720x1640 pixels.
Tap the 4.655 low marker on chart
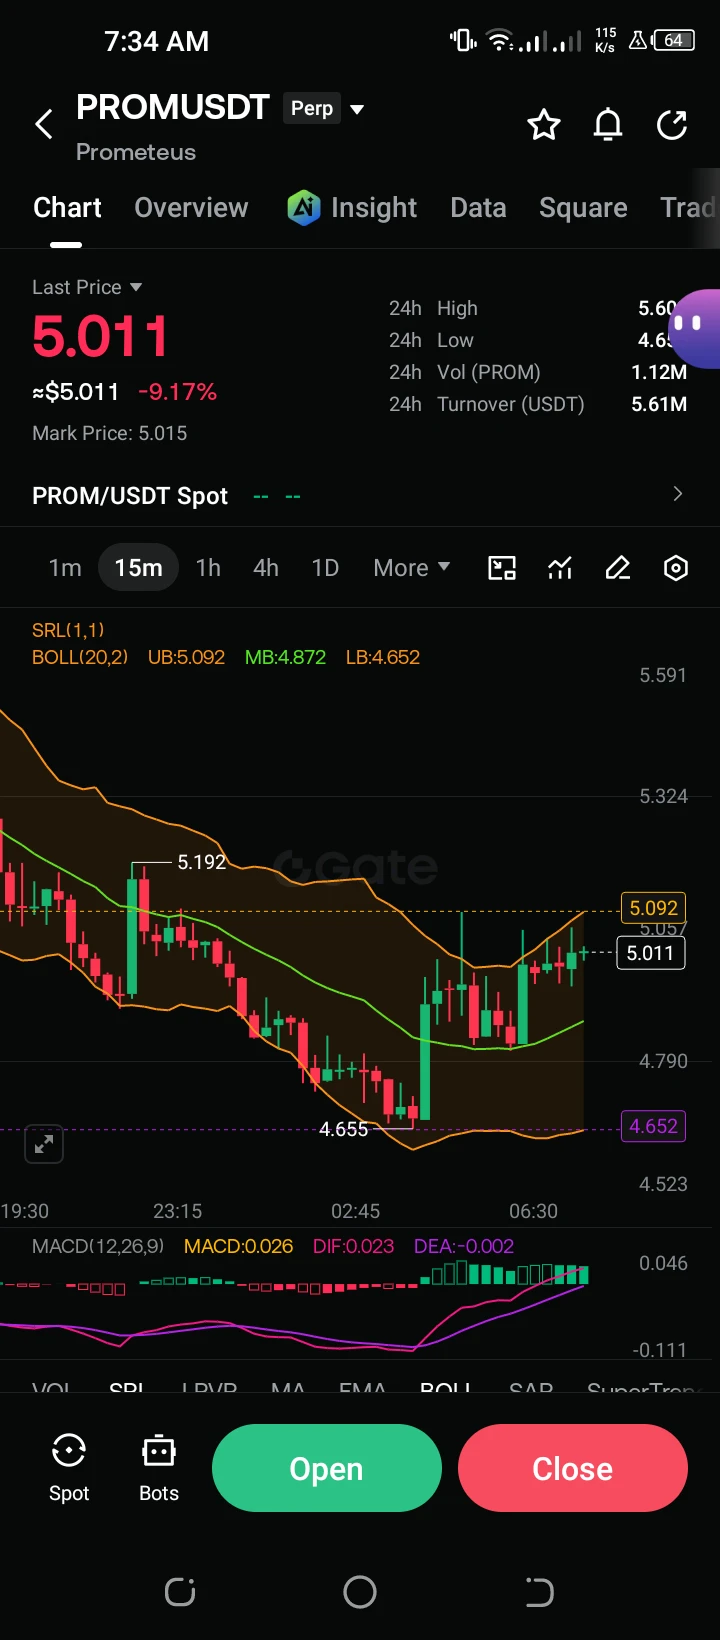(x=344, y=1129)
